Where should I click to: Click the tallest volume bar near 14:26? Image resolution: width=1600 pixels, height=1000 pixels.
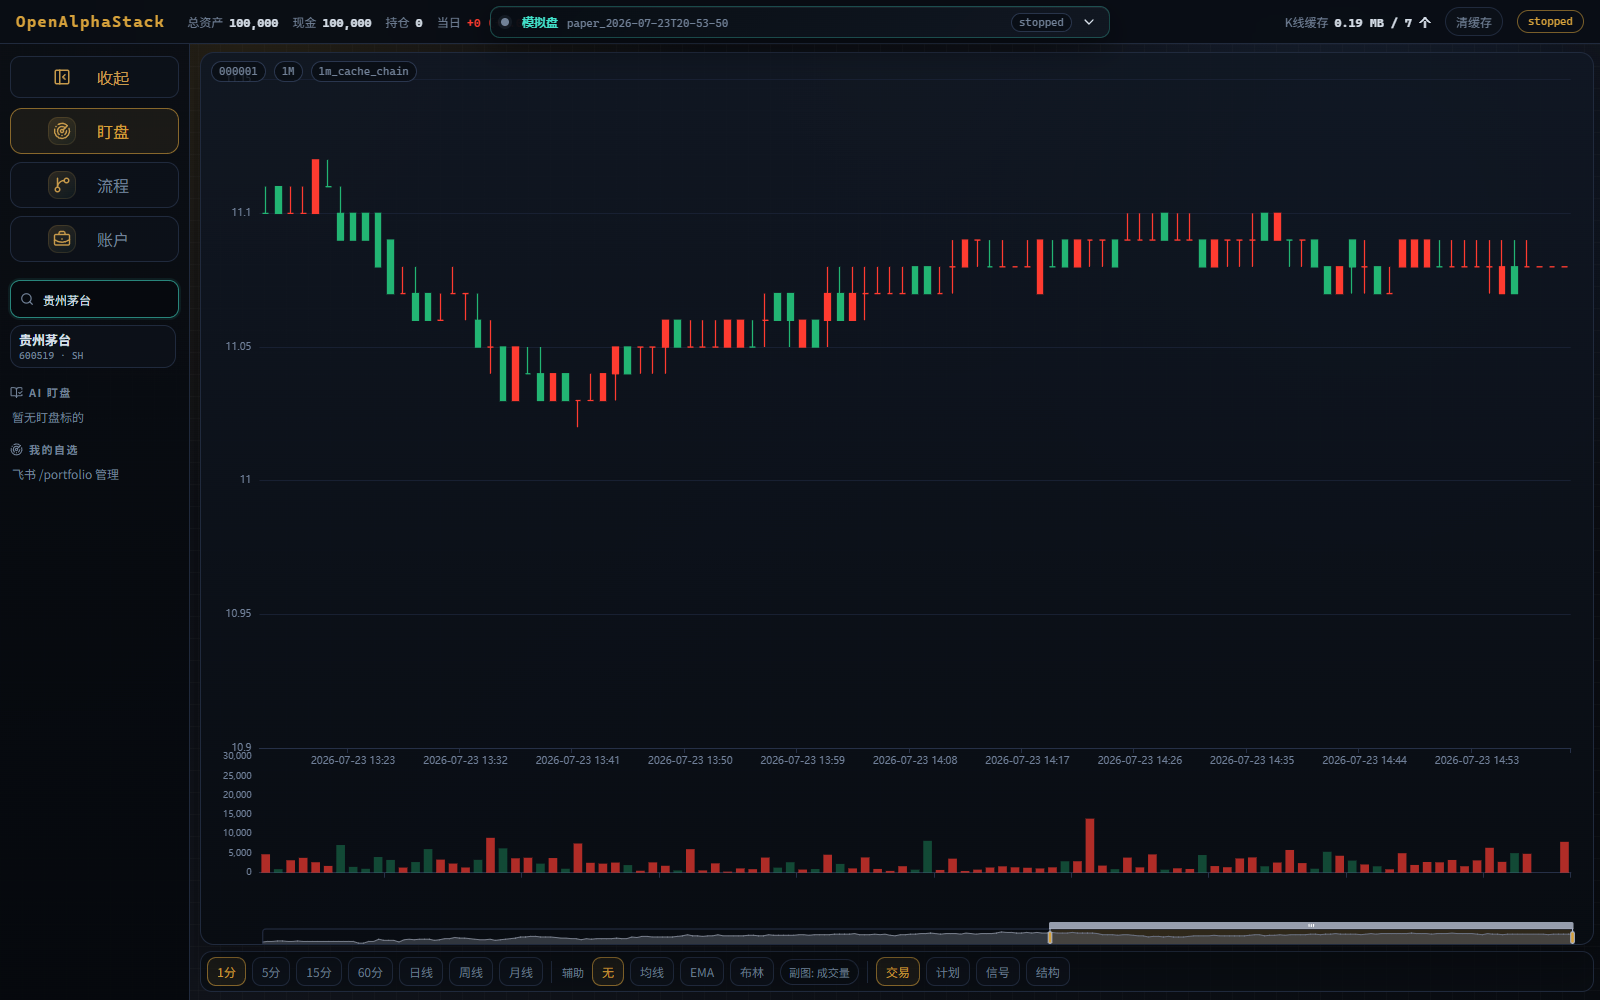click(x=1090, y=846)
